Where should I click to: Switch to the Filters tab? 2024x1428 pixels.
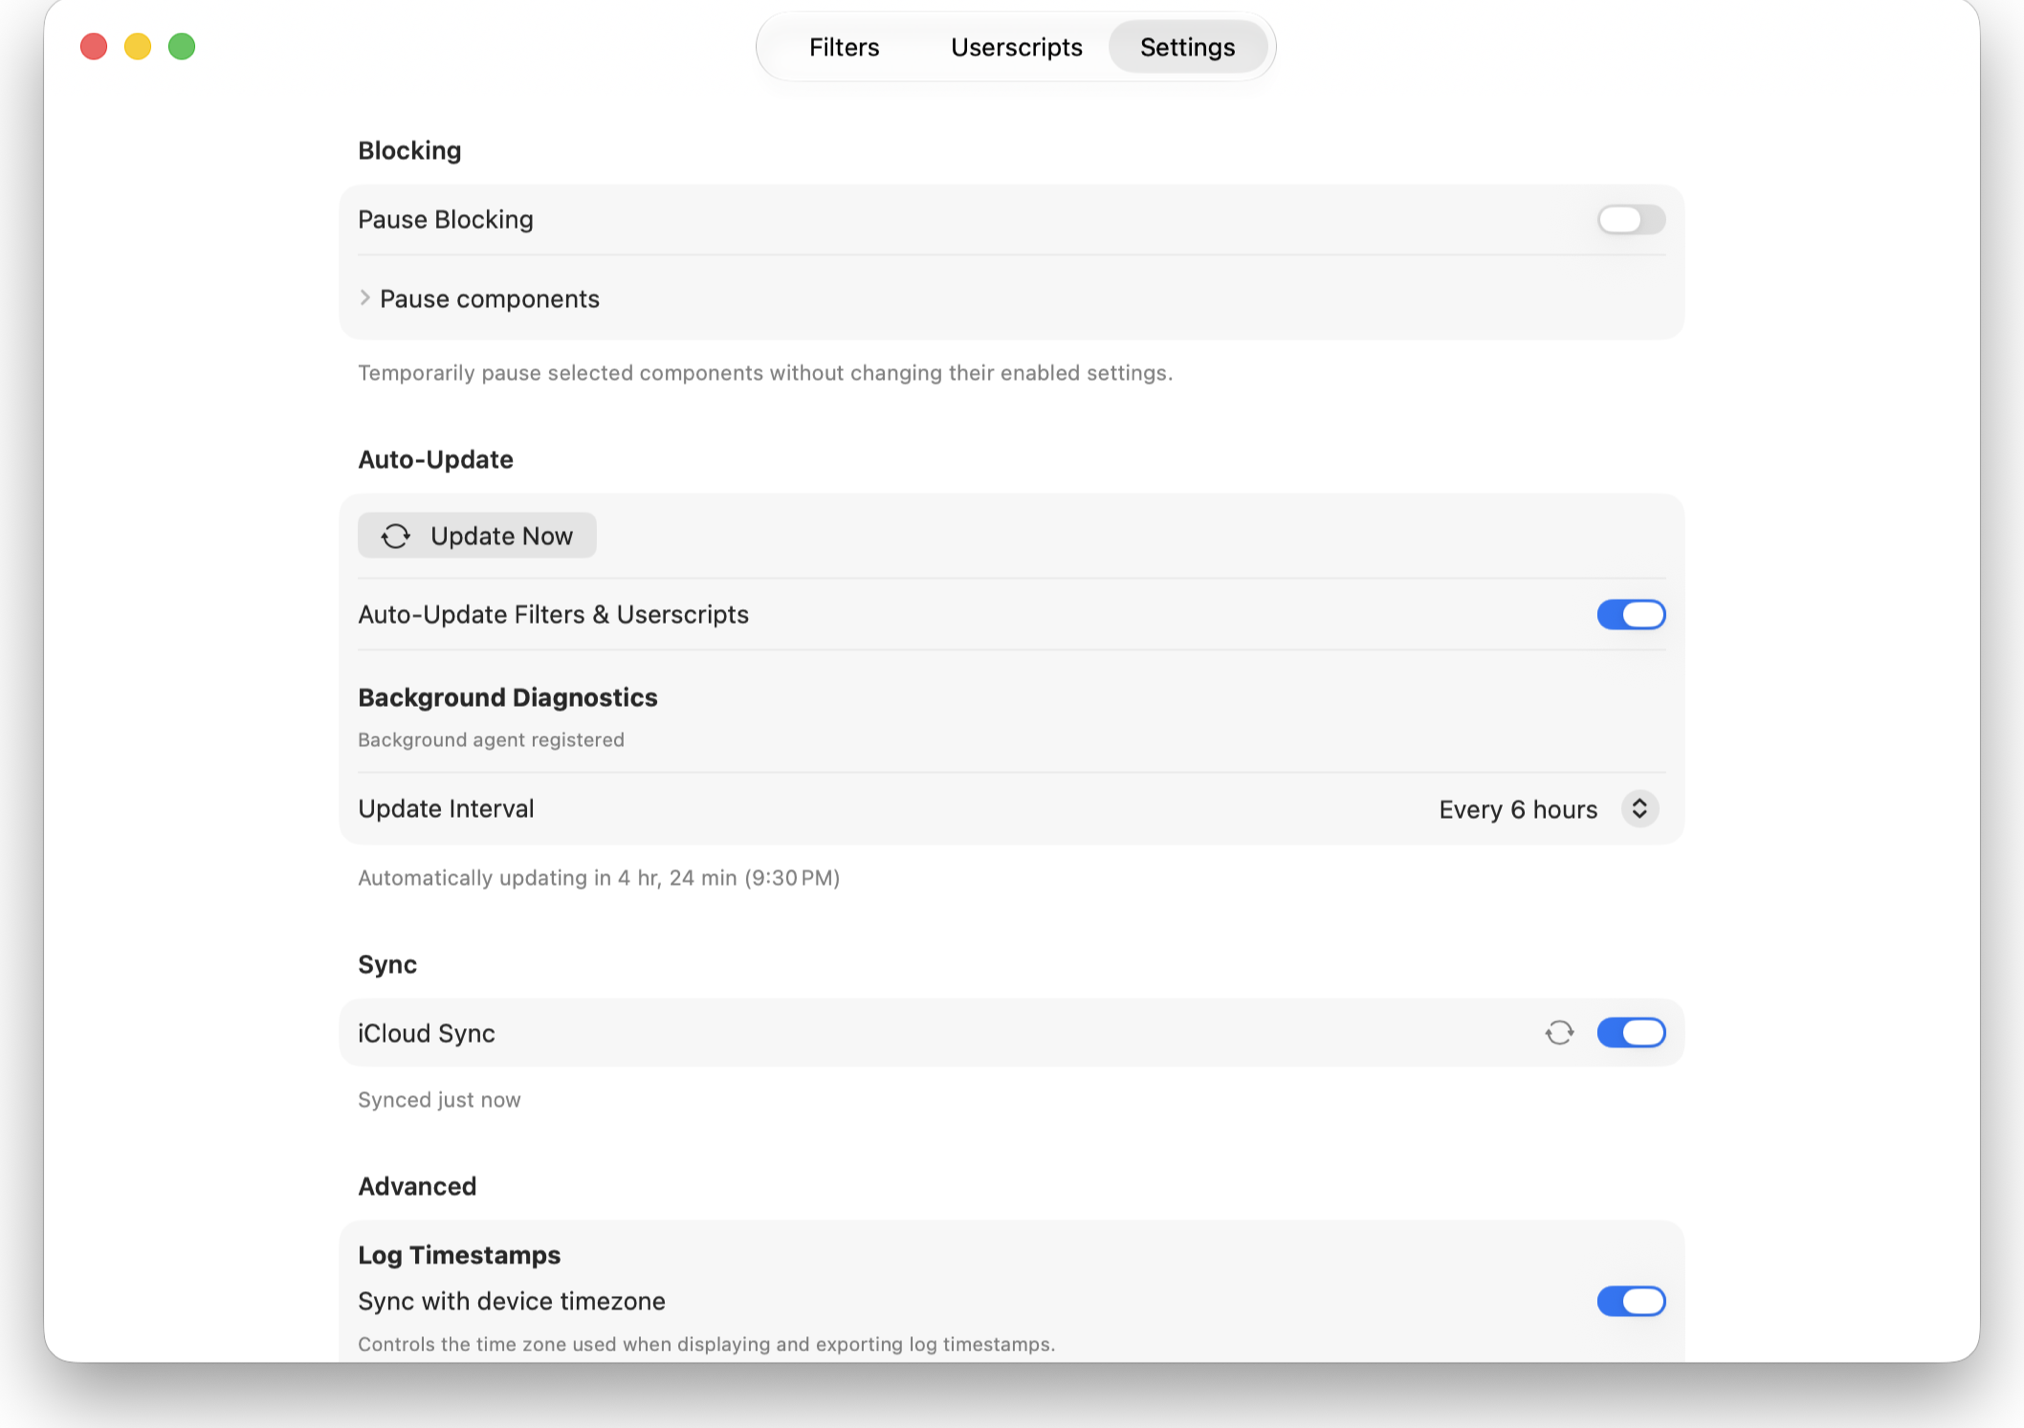click(844, 47)
